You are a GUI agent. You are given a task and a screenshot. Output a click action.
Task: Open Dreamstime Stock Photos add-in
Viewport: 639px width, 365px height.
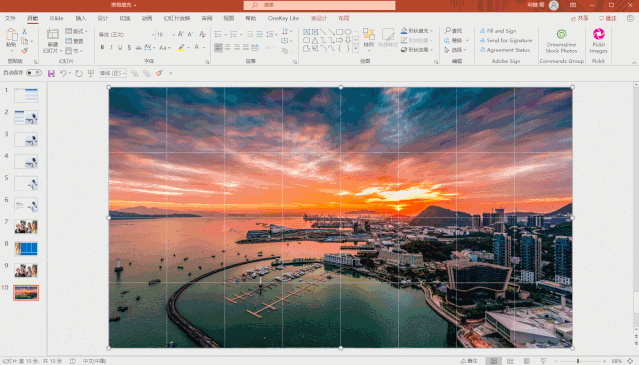[x=561, y=41]
